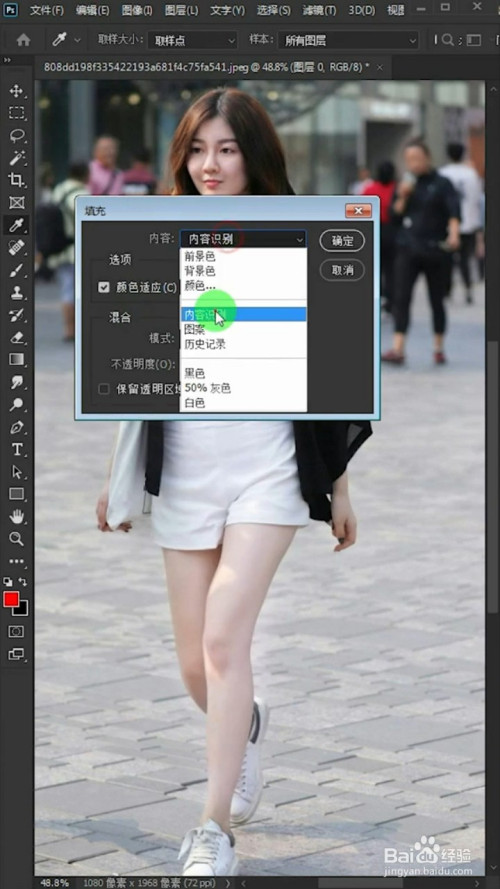Open the 文字(Y) menu
This screenshot has width=500, height=889.
tap(227, 10)
